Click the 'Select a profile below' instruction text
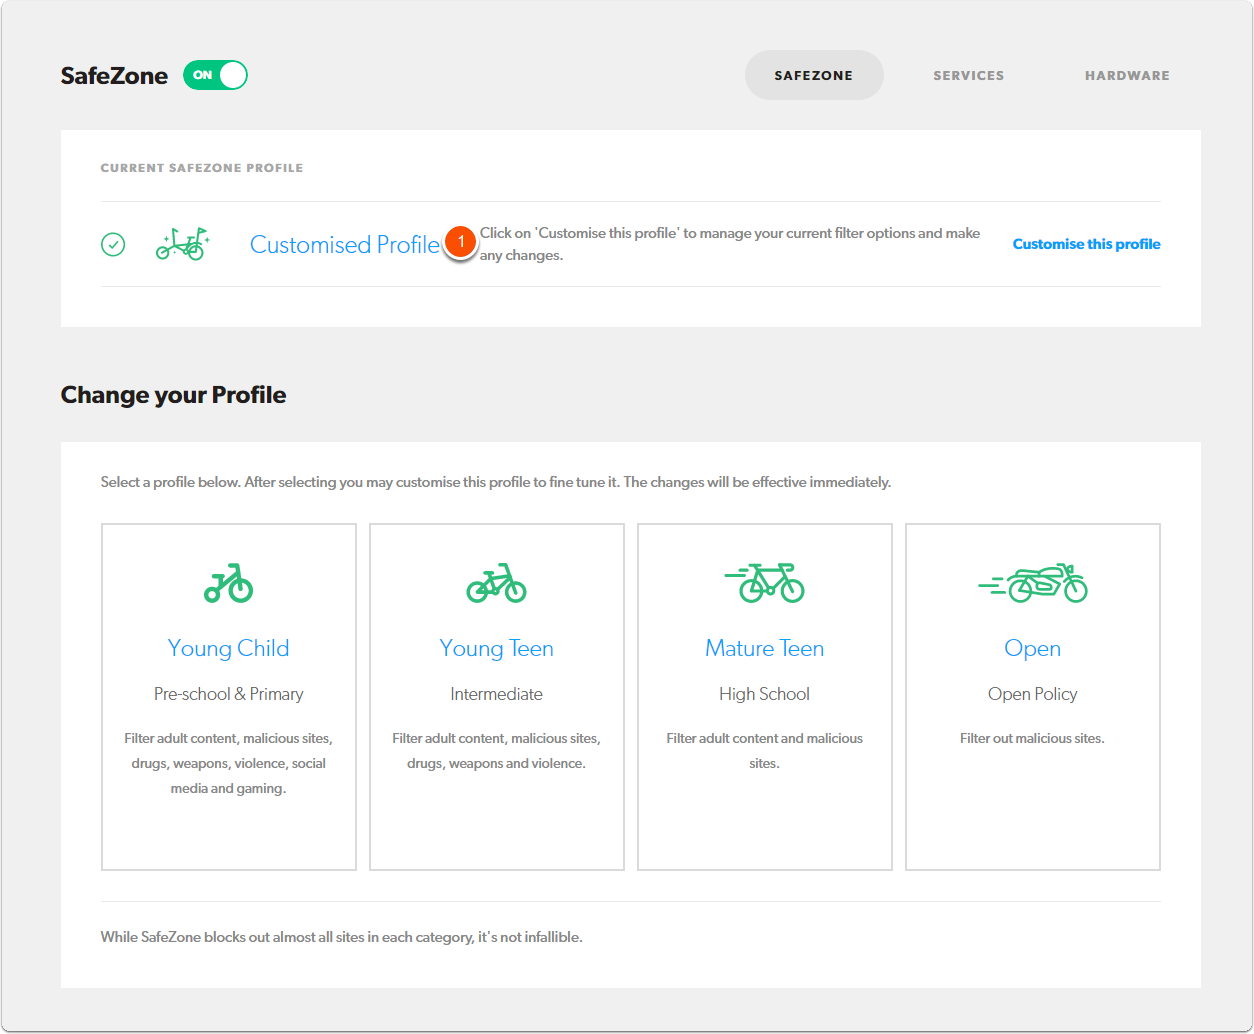 (x=495, y=482)
